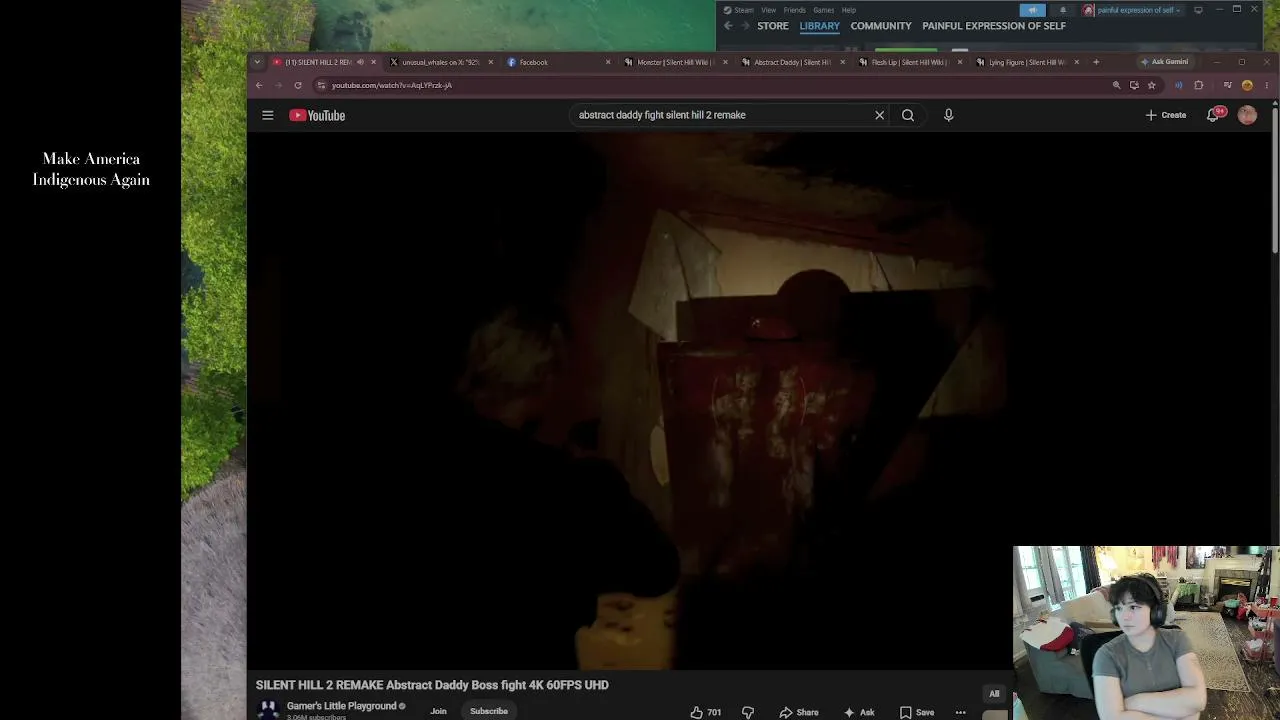
Task: Open PAINFUL EXPRESSION OF SELF profile in Steam
Action: [994, 26]
